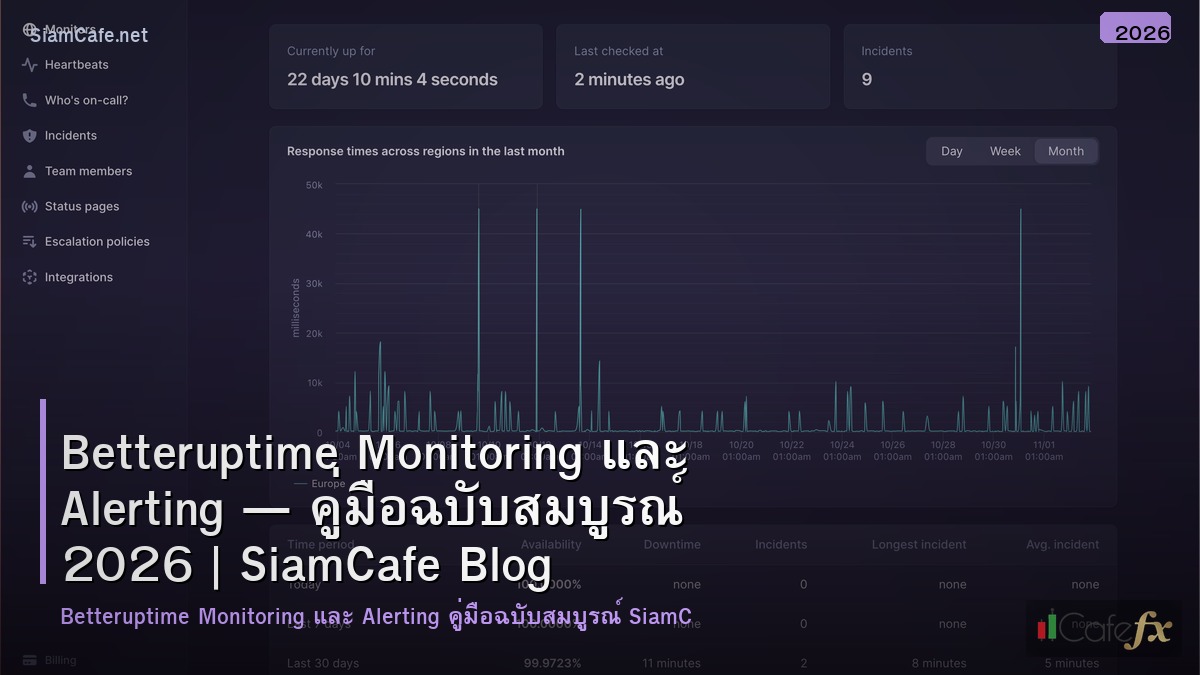Switch to the Month tab on the chart

[1066, 151]
